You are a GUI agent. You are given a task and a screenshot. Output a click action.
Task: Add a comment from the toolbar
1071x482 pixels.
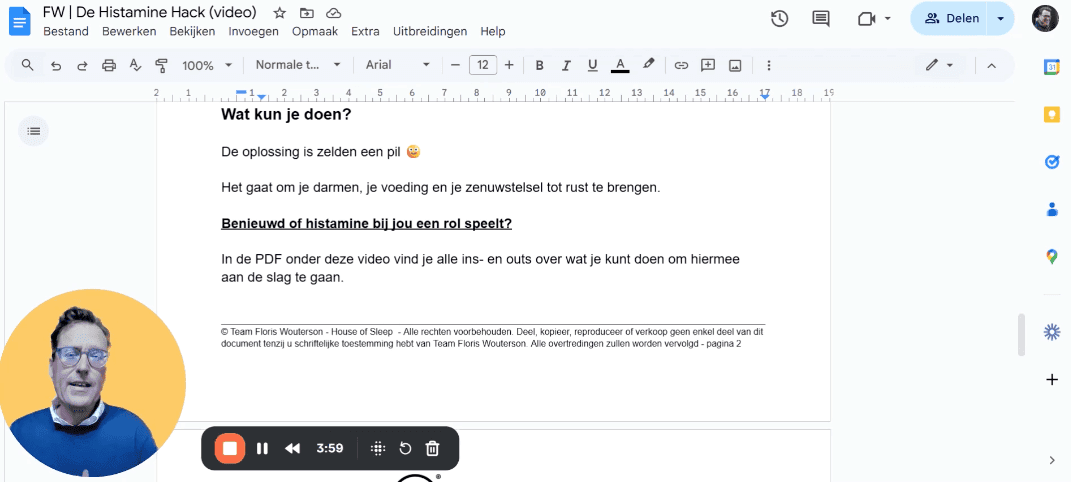point(708,66)
